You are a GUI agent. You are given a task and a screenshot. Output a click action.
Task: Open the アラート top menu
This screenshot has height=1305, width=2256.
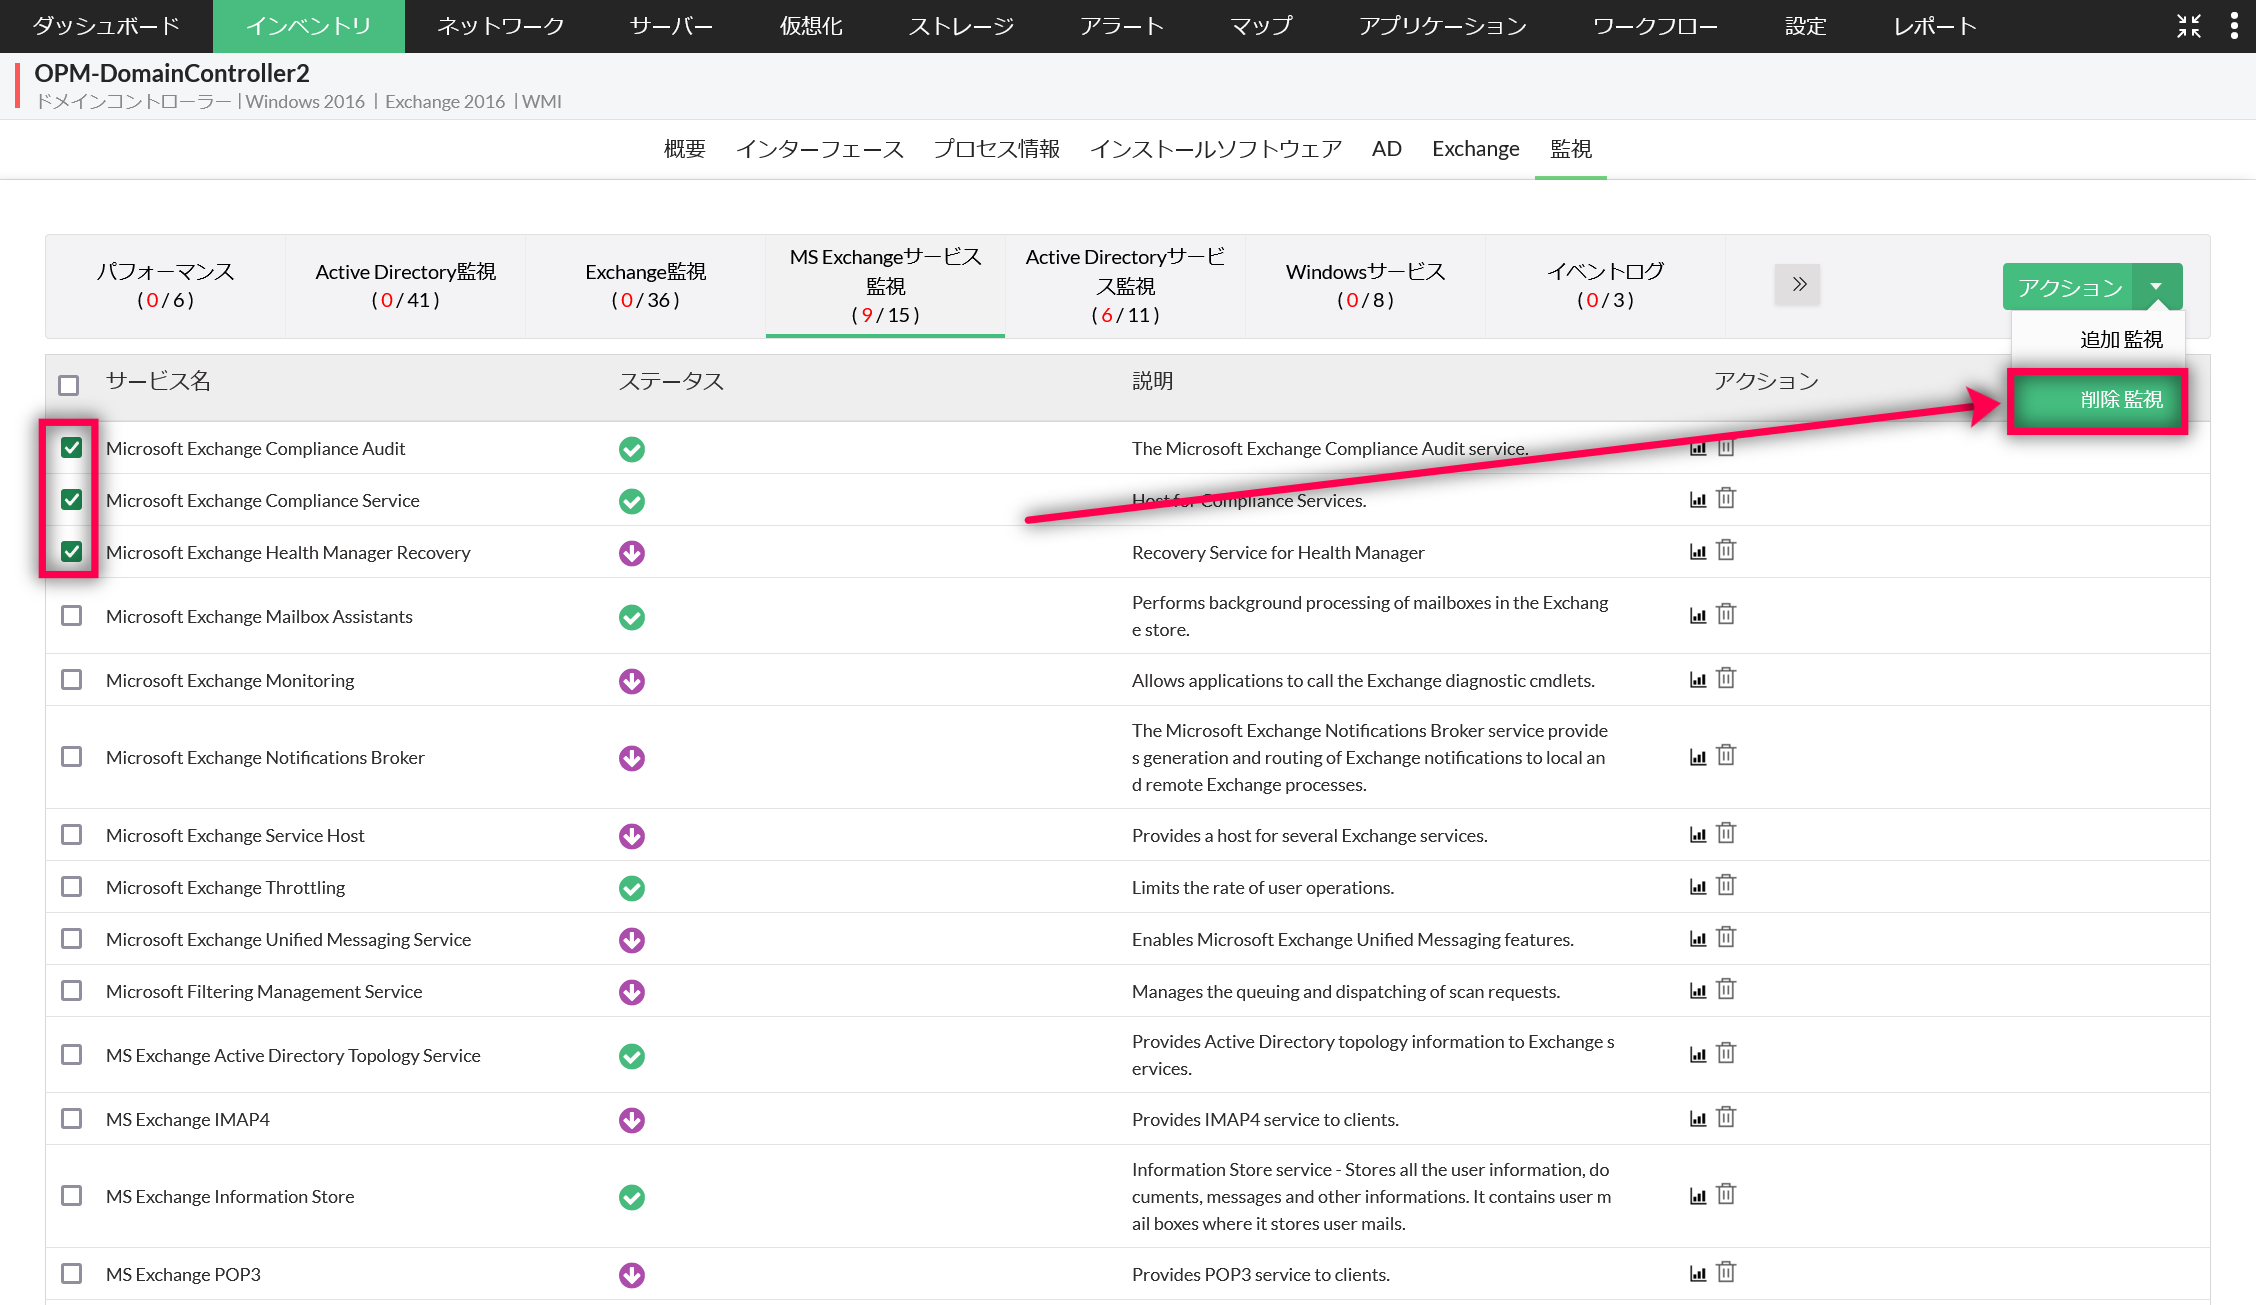[1121, 26]
